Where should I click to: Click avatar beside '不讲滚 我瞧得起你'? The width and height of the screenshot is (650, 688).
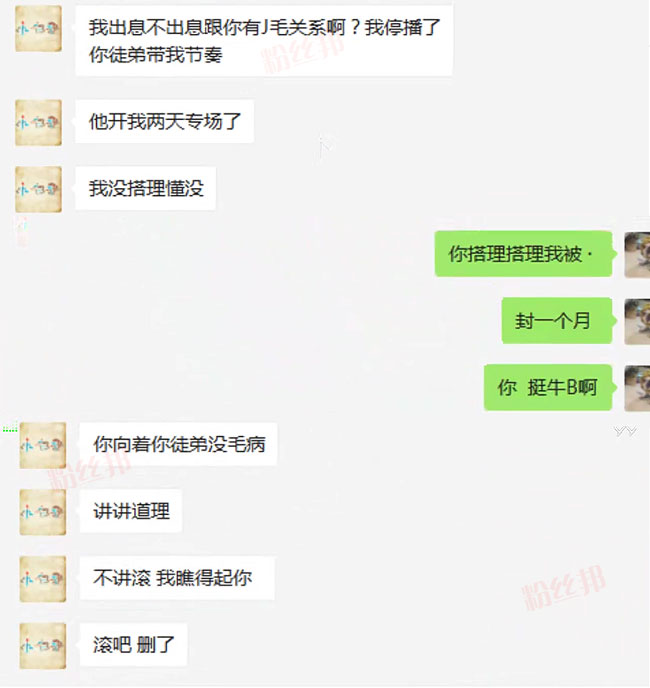(43, 579)
